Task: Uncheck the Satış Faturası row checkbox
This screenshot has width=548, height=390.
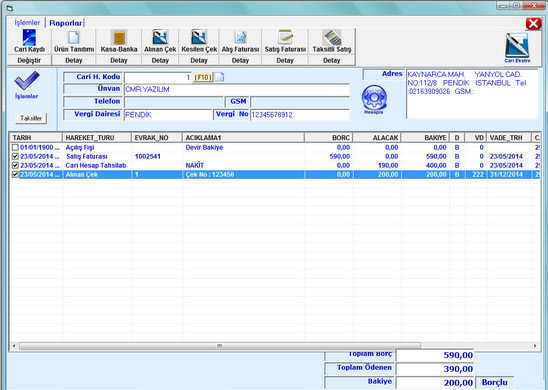Action: 15,157
